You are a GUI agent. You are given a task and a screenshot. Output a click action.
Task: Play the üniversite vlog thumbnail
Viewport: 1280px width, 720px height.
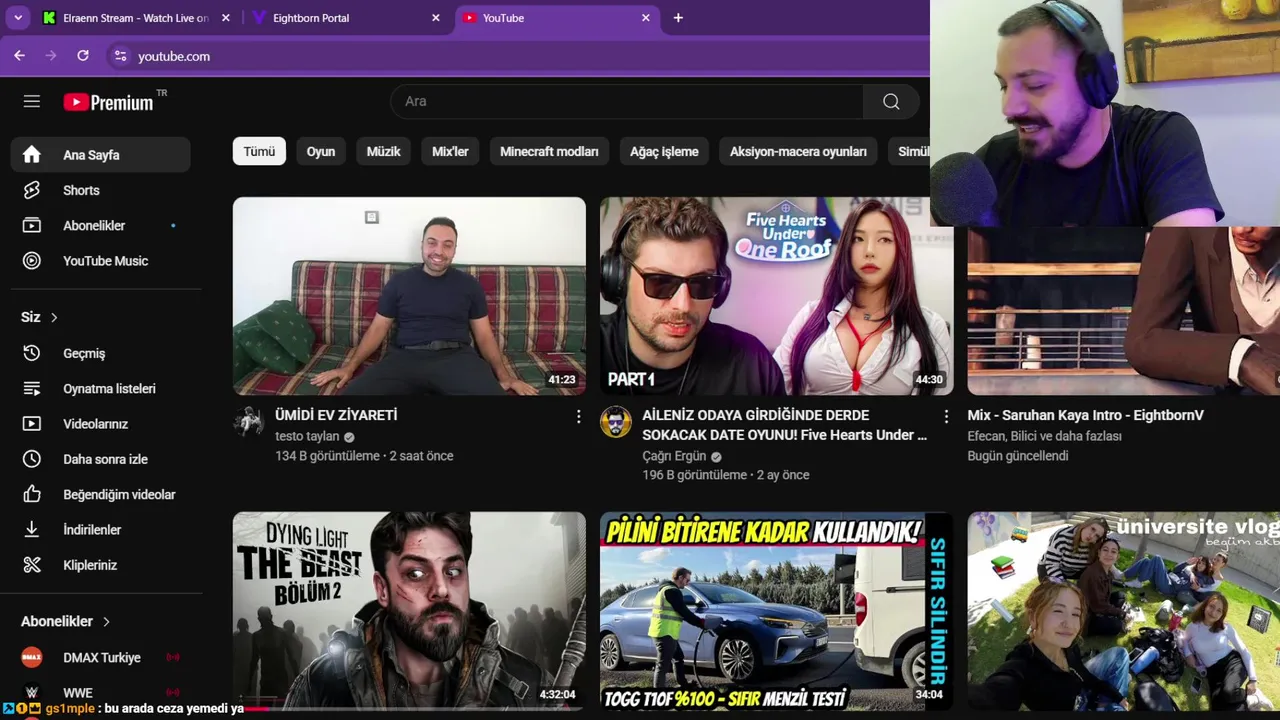(x=1123, y=610)
